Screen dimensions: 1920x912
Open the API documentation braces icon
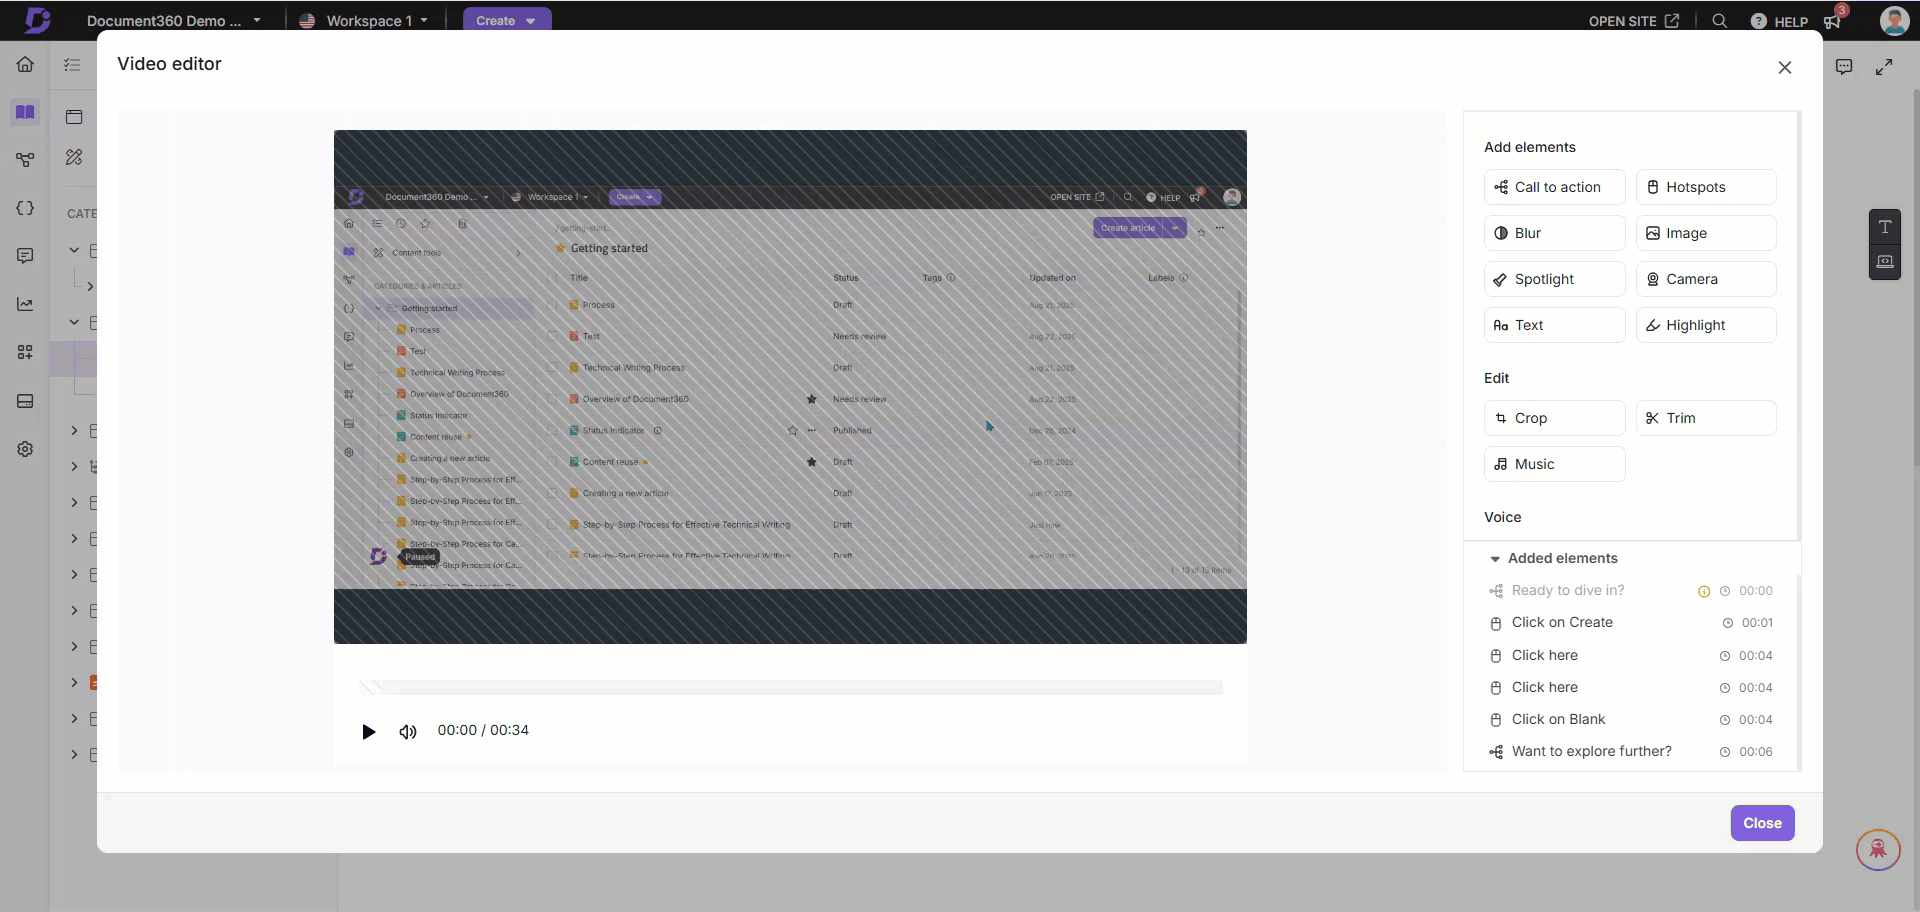pyautogui.click(x=25, y=208)
